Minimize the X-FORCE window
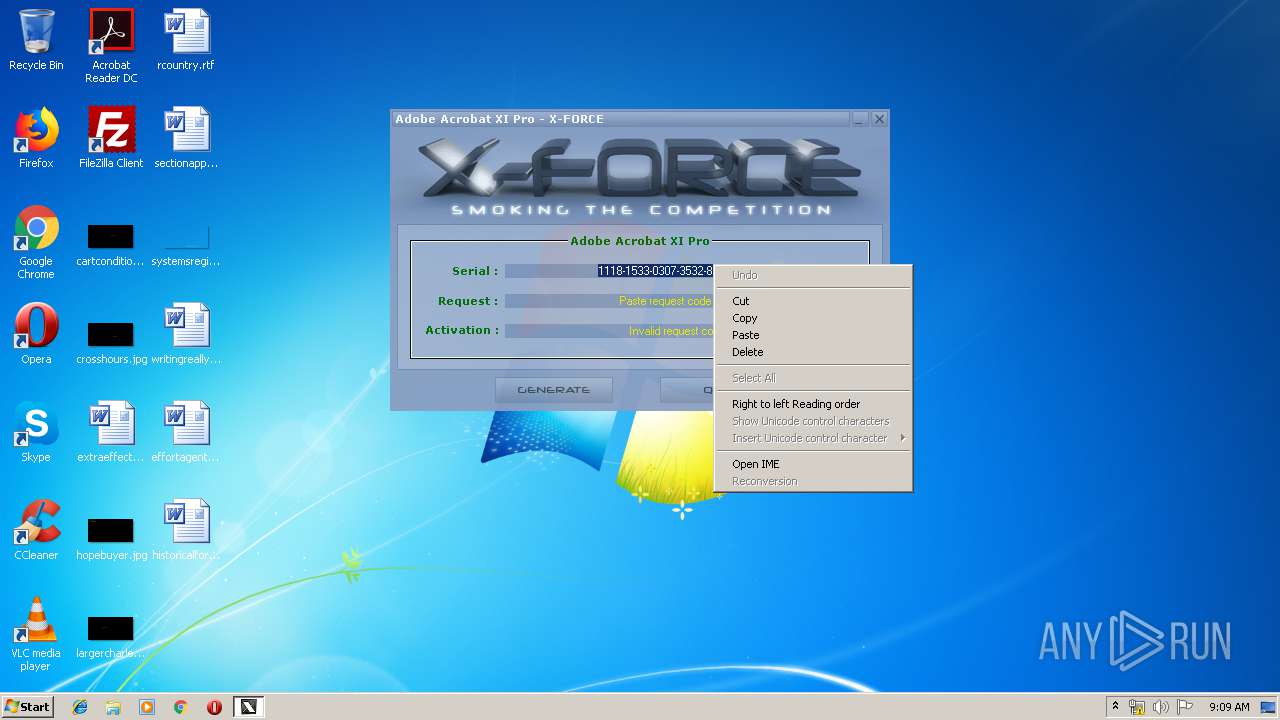The width and height of the screenshot is (1280, 720). (x=860, y=119)
